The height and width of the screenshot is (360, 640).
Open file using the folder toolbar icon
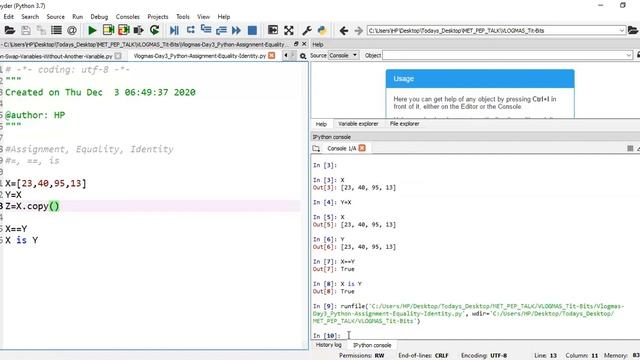coord(10,30)
